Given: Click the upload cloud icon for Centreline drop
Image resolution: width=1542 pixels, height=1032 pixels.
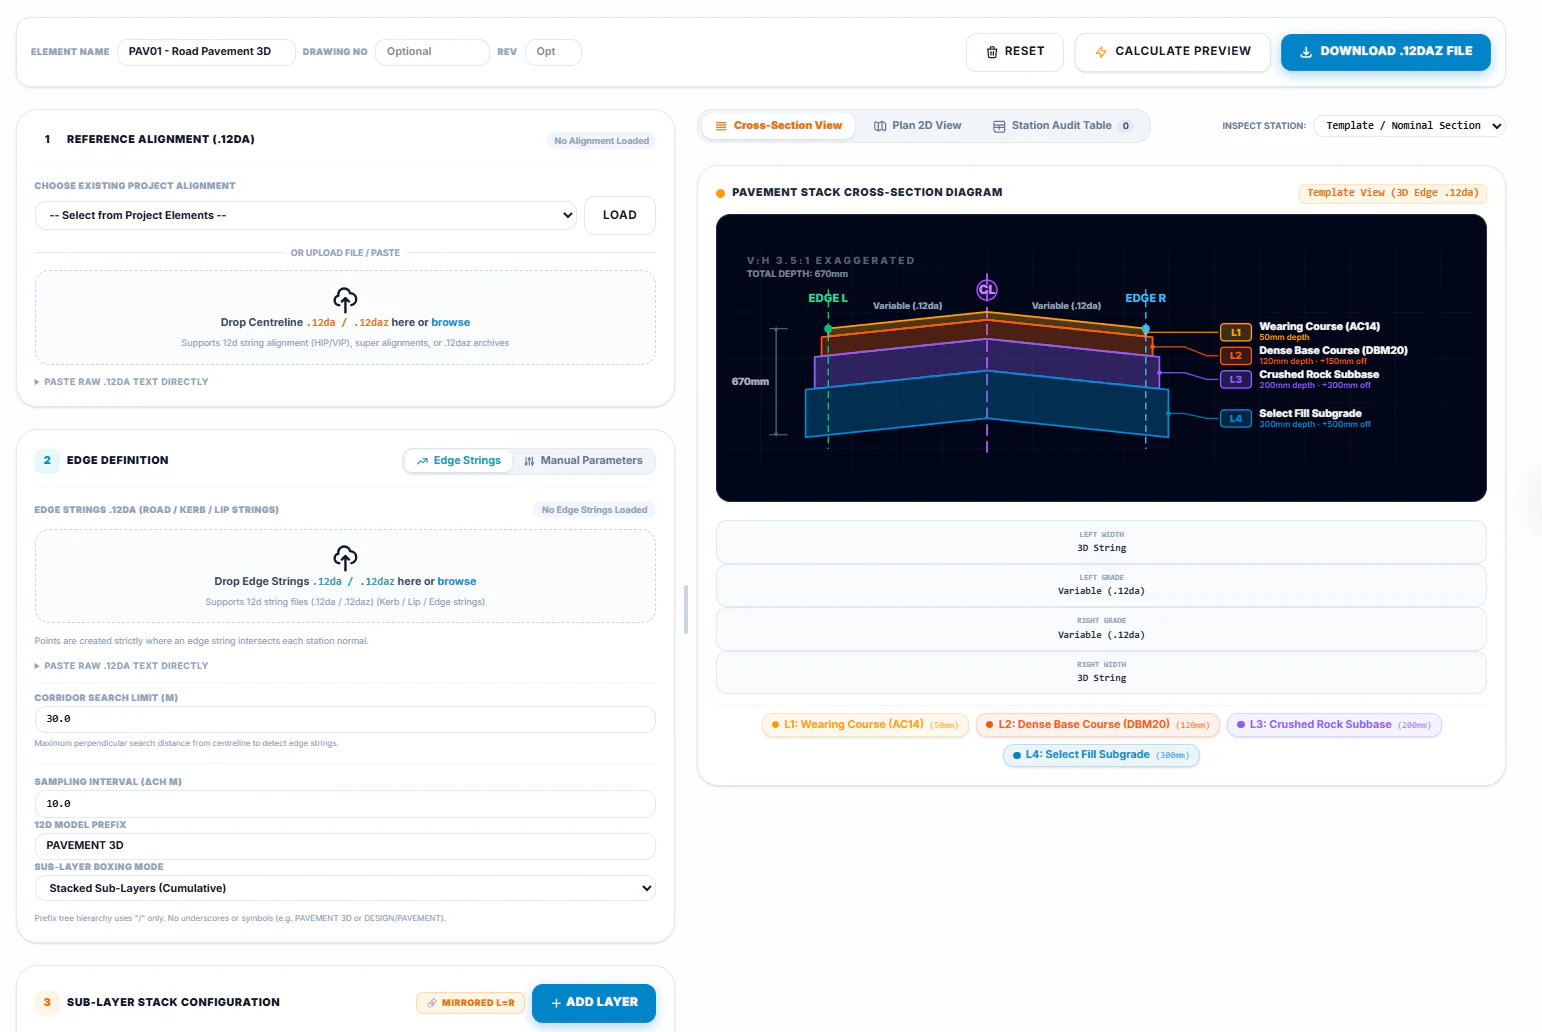Looking at the screenshot, I should pos(345,299).
